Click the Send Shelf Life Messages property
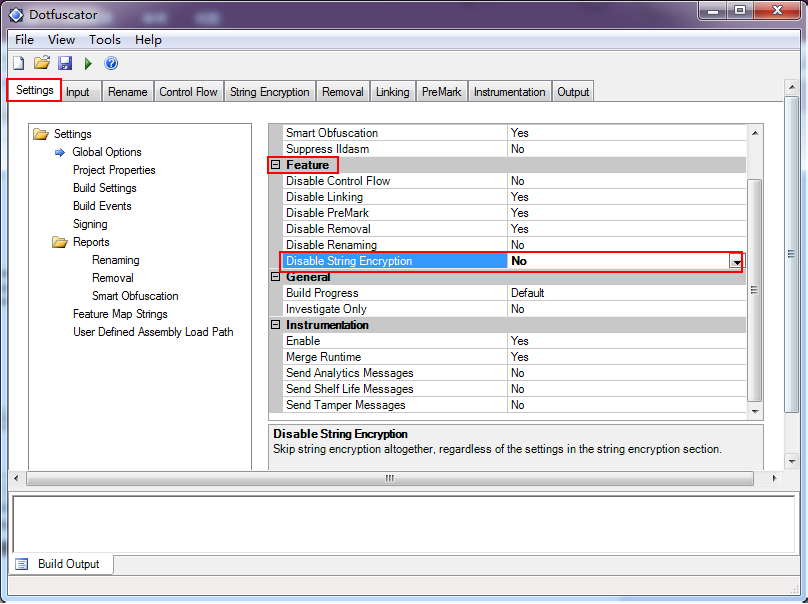 (x=514, y=389)
